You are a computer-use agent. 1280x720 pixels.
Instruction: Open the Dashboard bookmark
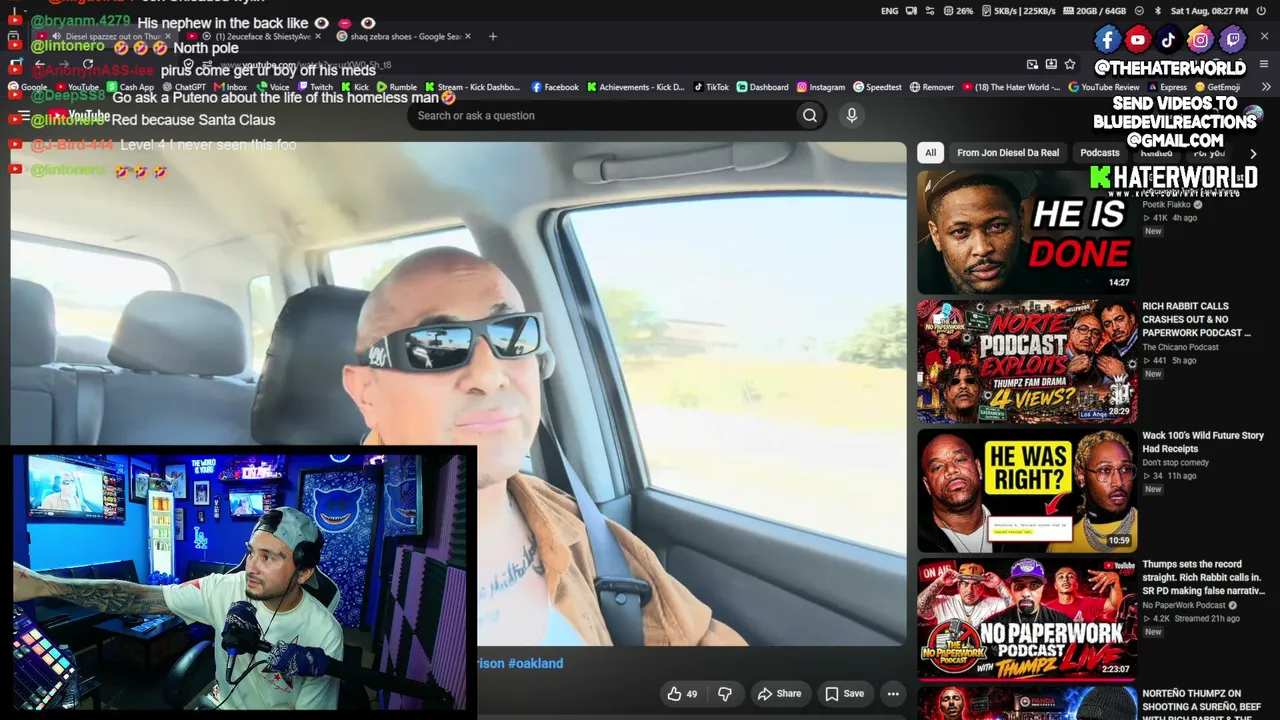tap(763, 87)
